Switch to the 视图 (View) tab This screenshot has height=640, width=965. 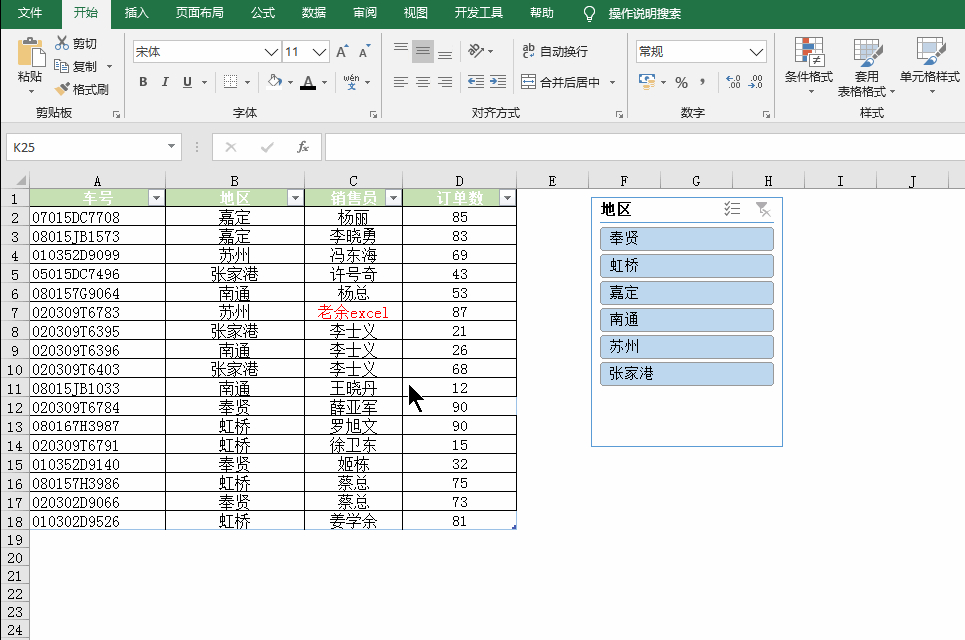415,13
